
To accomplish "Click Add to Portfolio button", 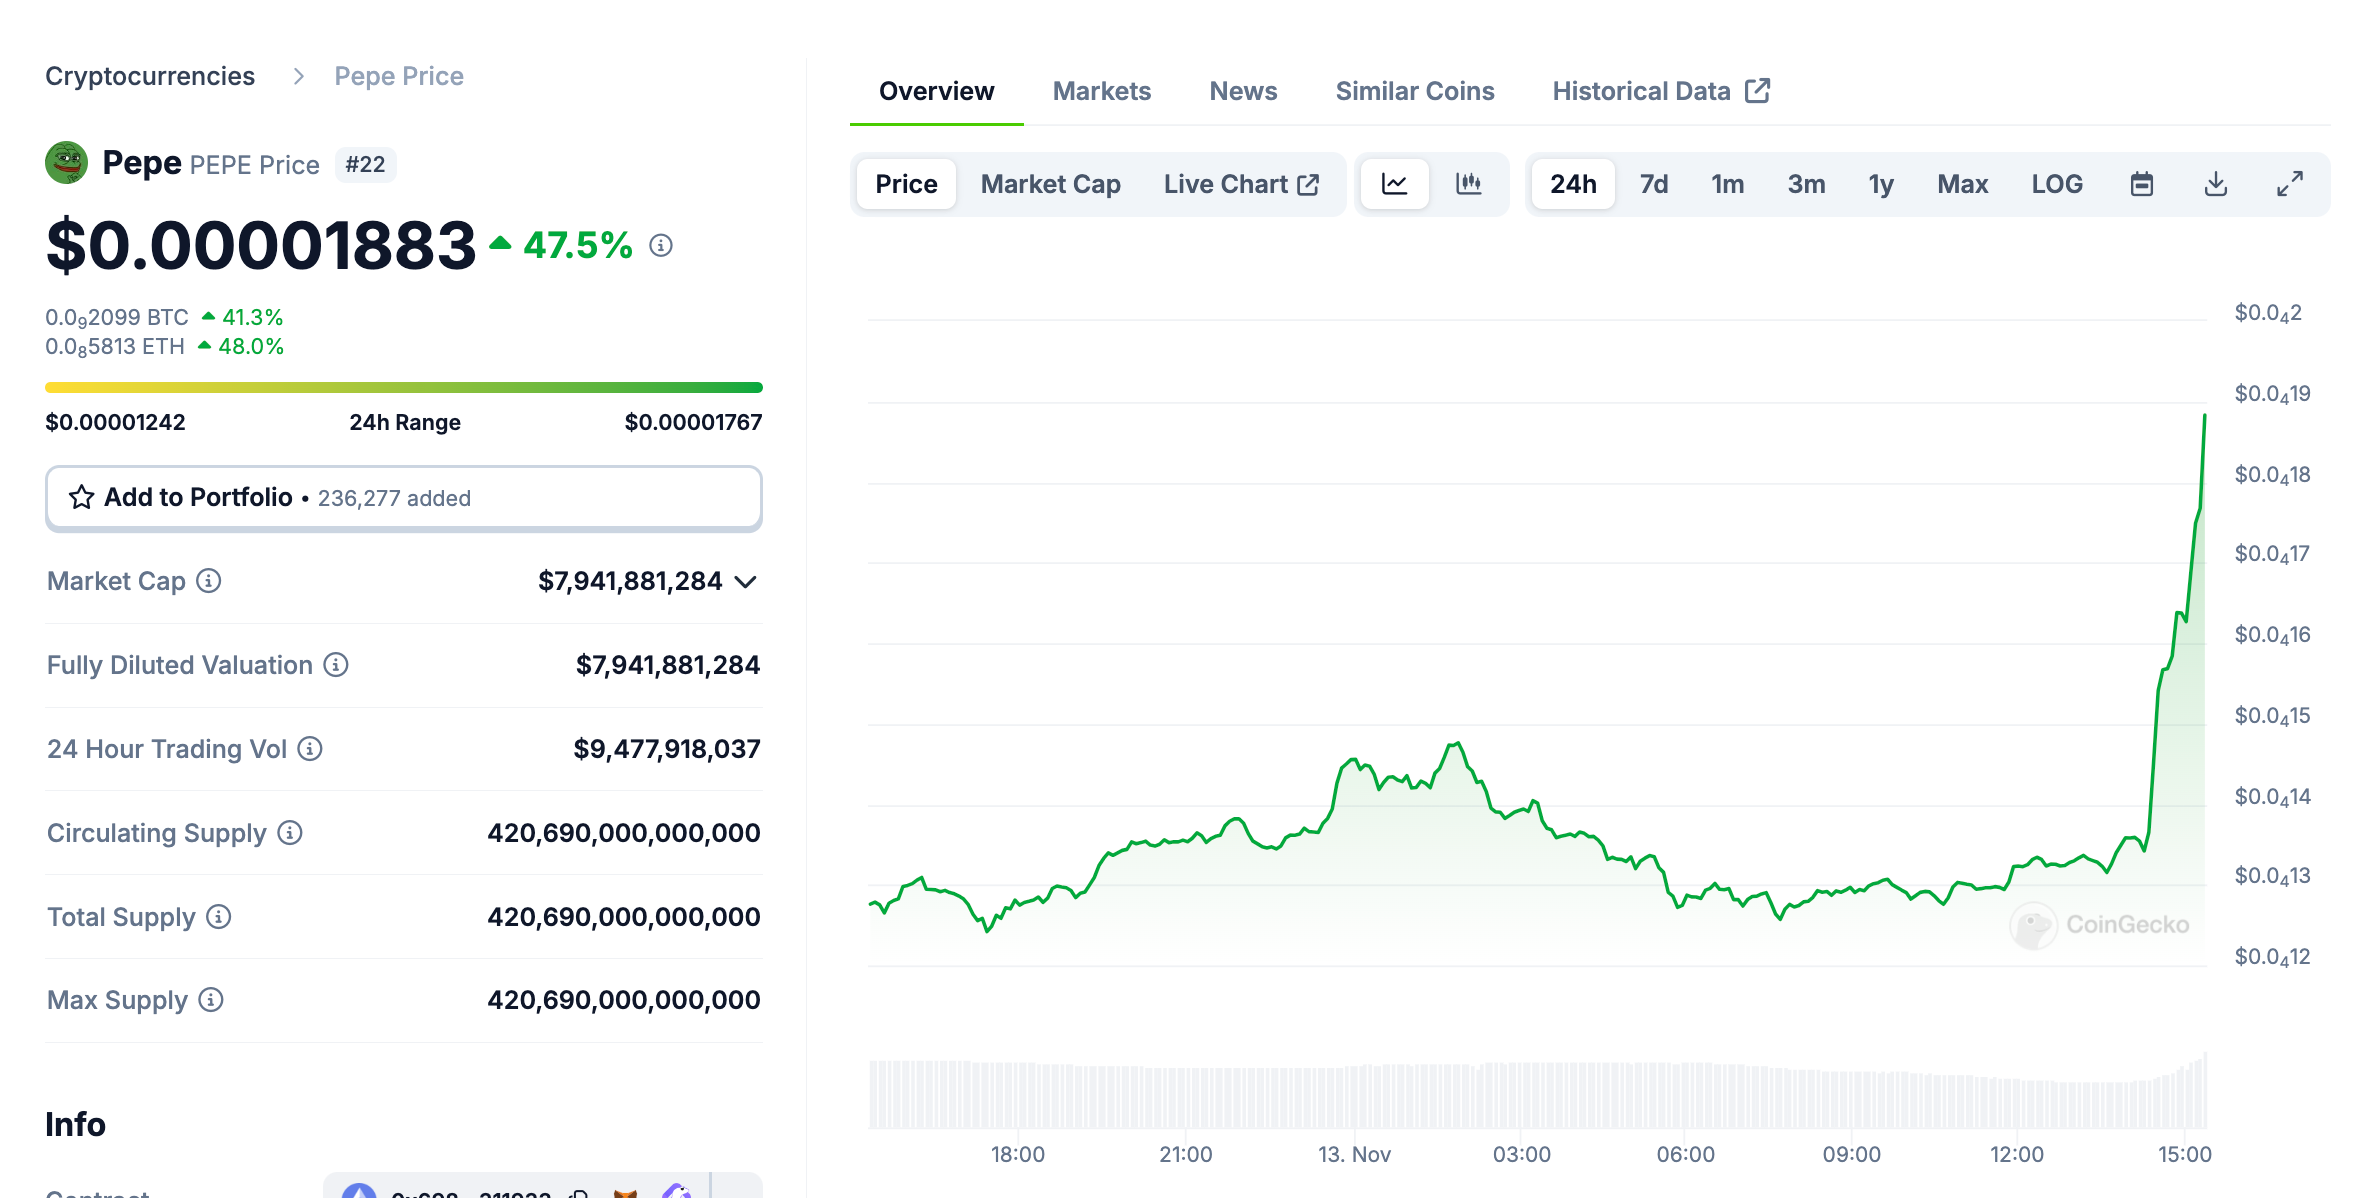I will click(404, 497).
